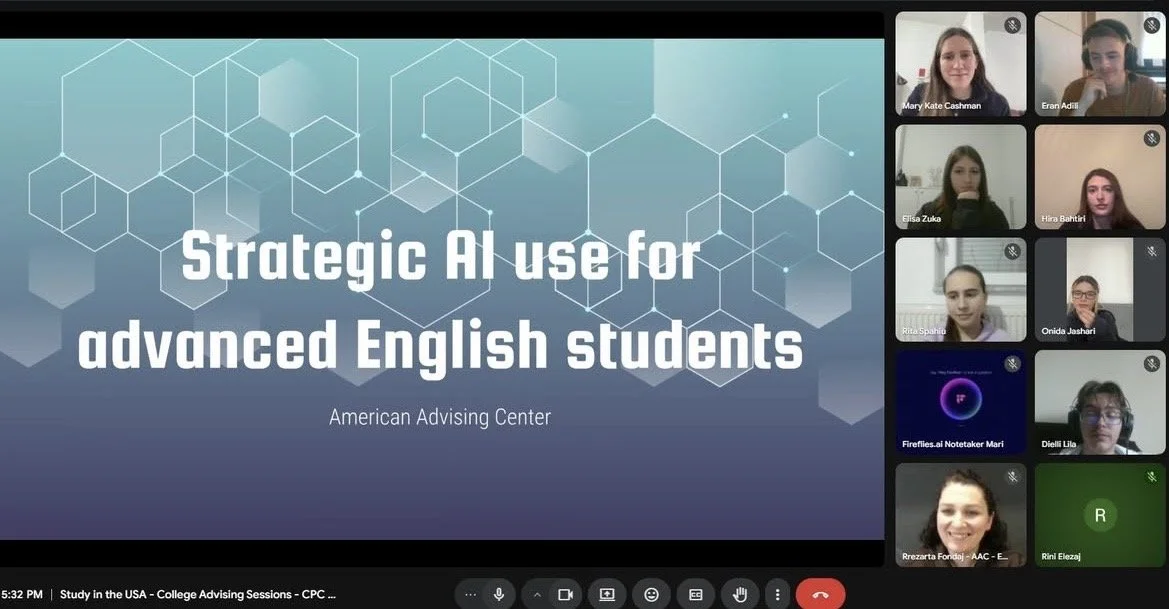Click muted mic icon on Mary Kate Cashman tile
The width and height of the screenshot is (1169, 609).
point(1012,25)
